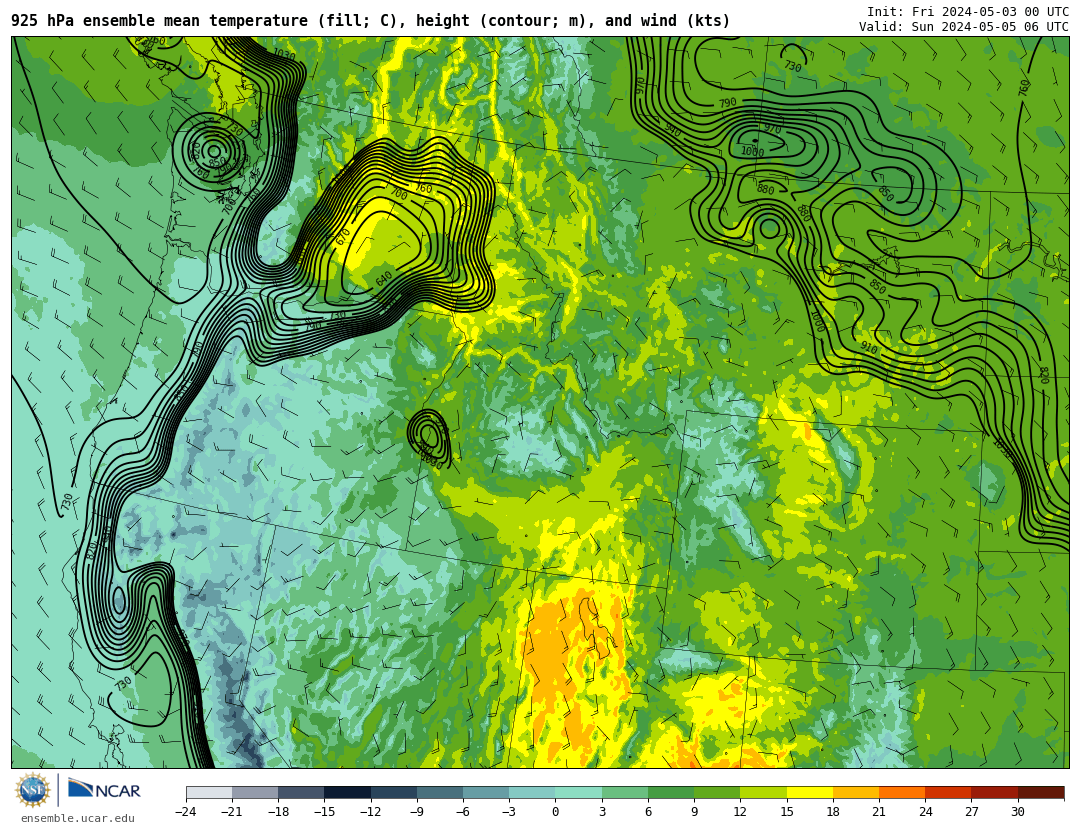Pick the color swatch between 12 and 15
1080x831 pixels.
[763, 792]
